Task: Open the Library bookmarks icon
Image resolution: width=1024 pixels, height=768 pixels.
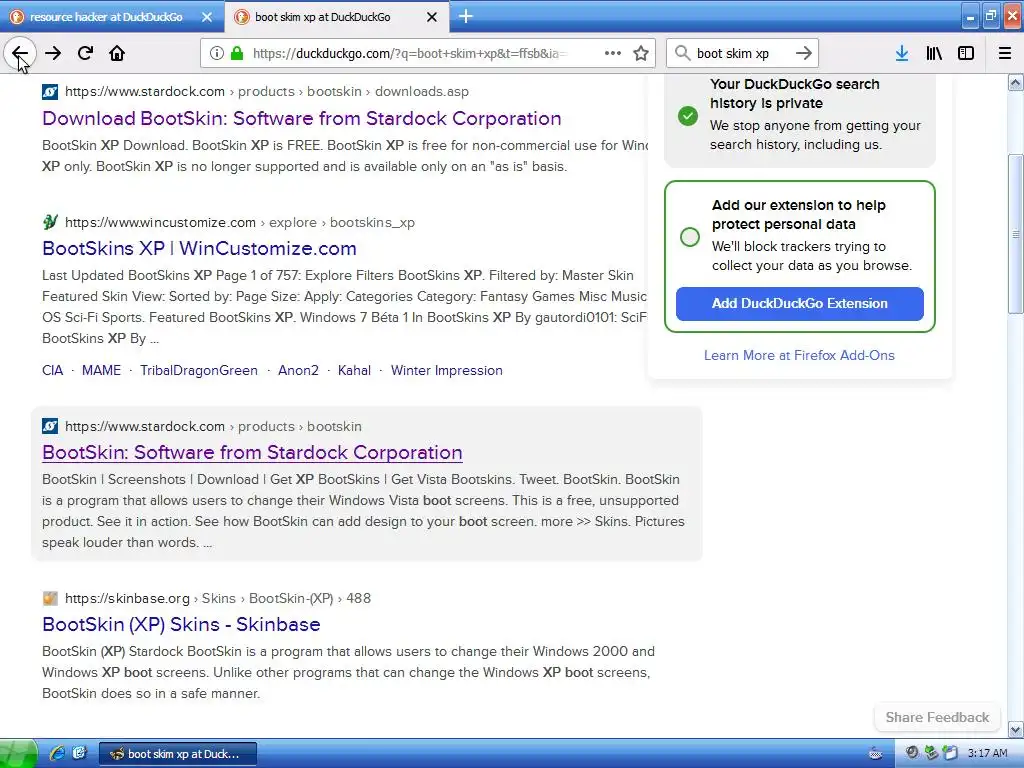Action: pos(934,53)
